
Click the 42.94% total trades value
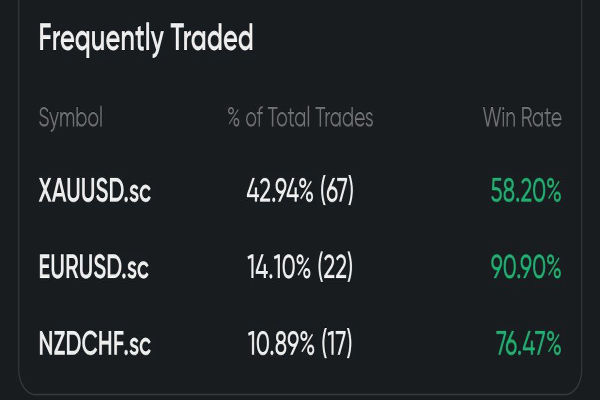click(x=278, y=192)
